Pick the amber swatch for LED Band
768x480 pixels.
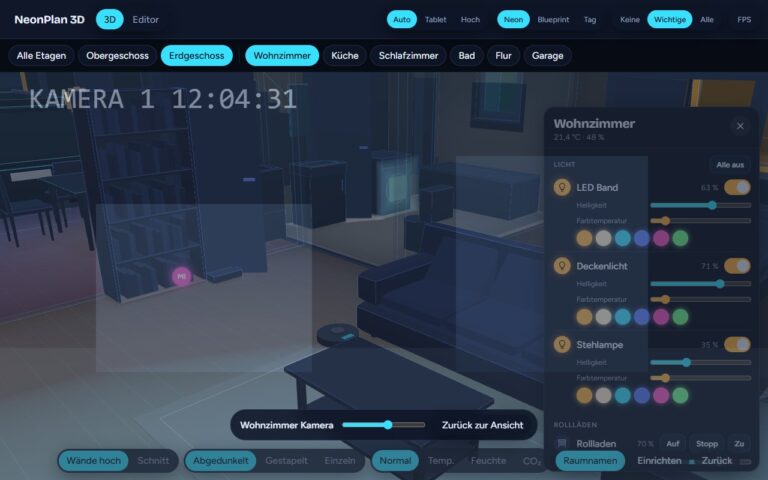[x=584, y=238]
